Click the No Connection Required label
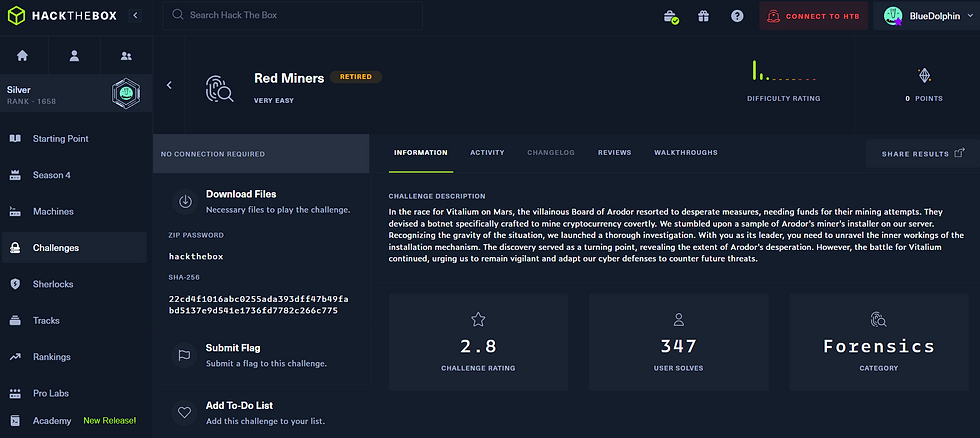Screen dimensions: 980x438 click(x=212, y=154)
